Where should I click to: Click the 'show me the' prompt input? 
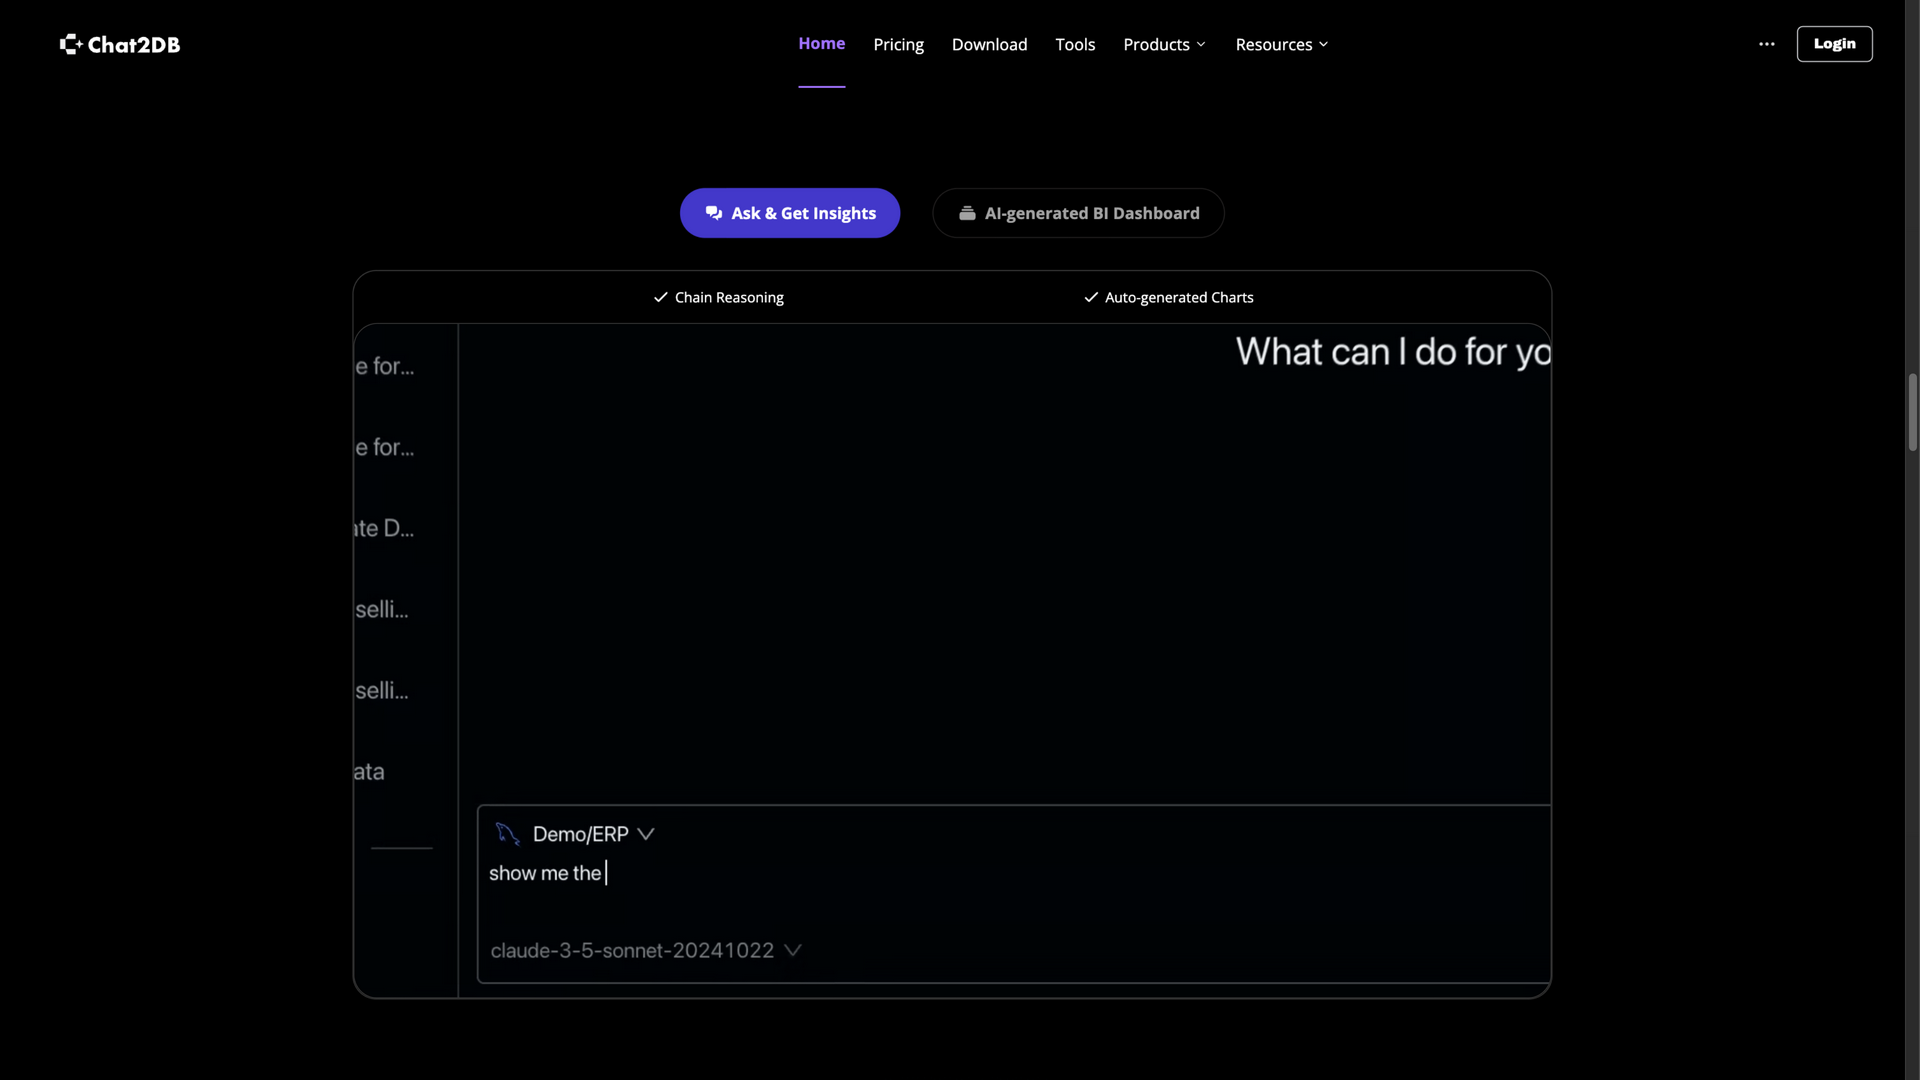point(1014,873)
